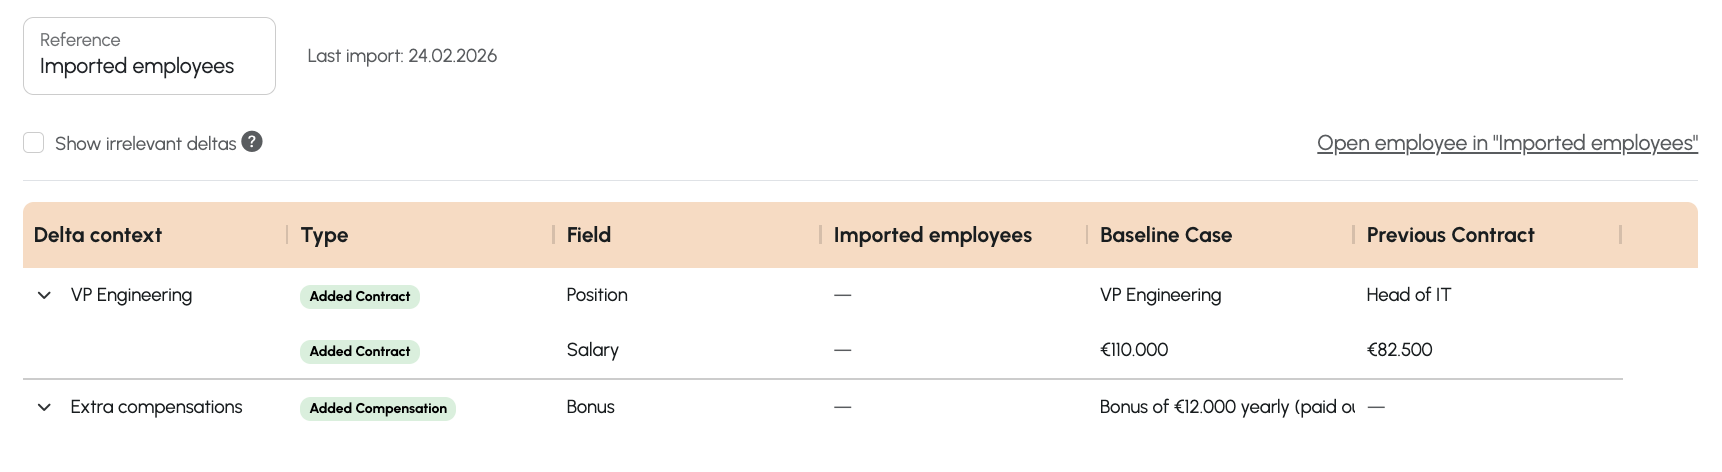Screen dimensions: 1722x472
Task: Click the Added Compensation badge
Action: pos(378,409)
